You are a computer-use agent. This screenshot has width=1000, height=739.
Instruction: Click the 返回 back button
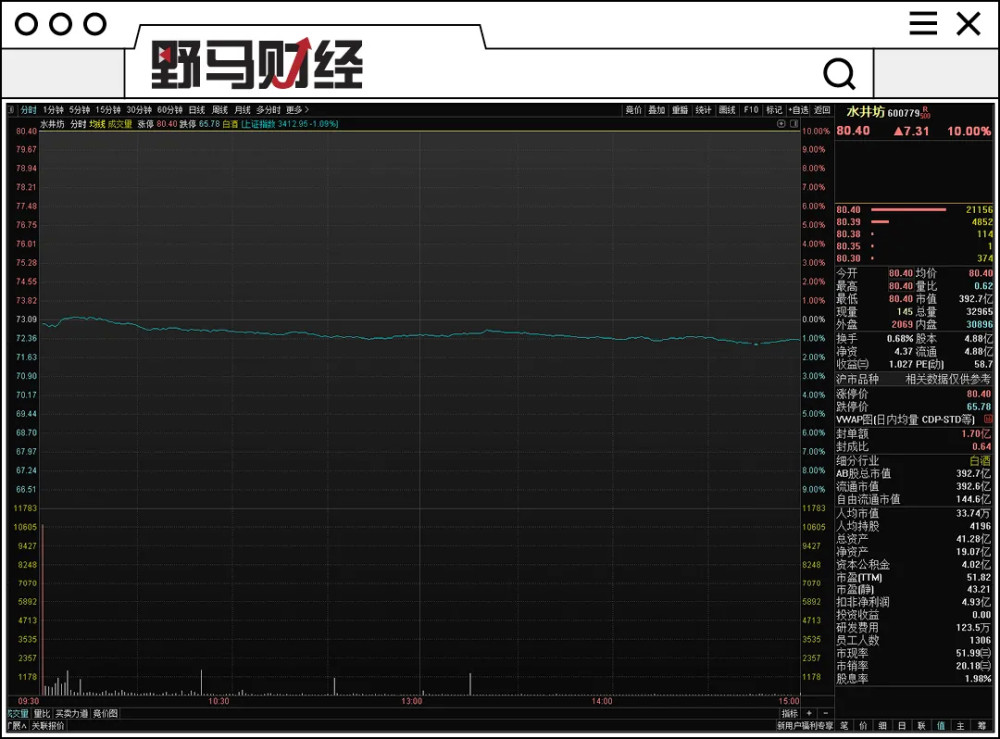click(822, 110)
